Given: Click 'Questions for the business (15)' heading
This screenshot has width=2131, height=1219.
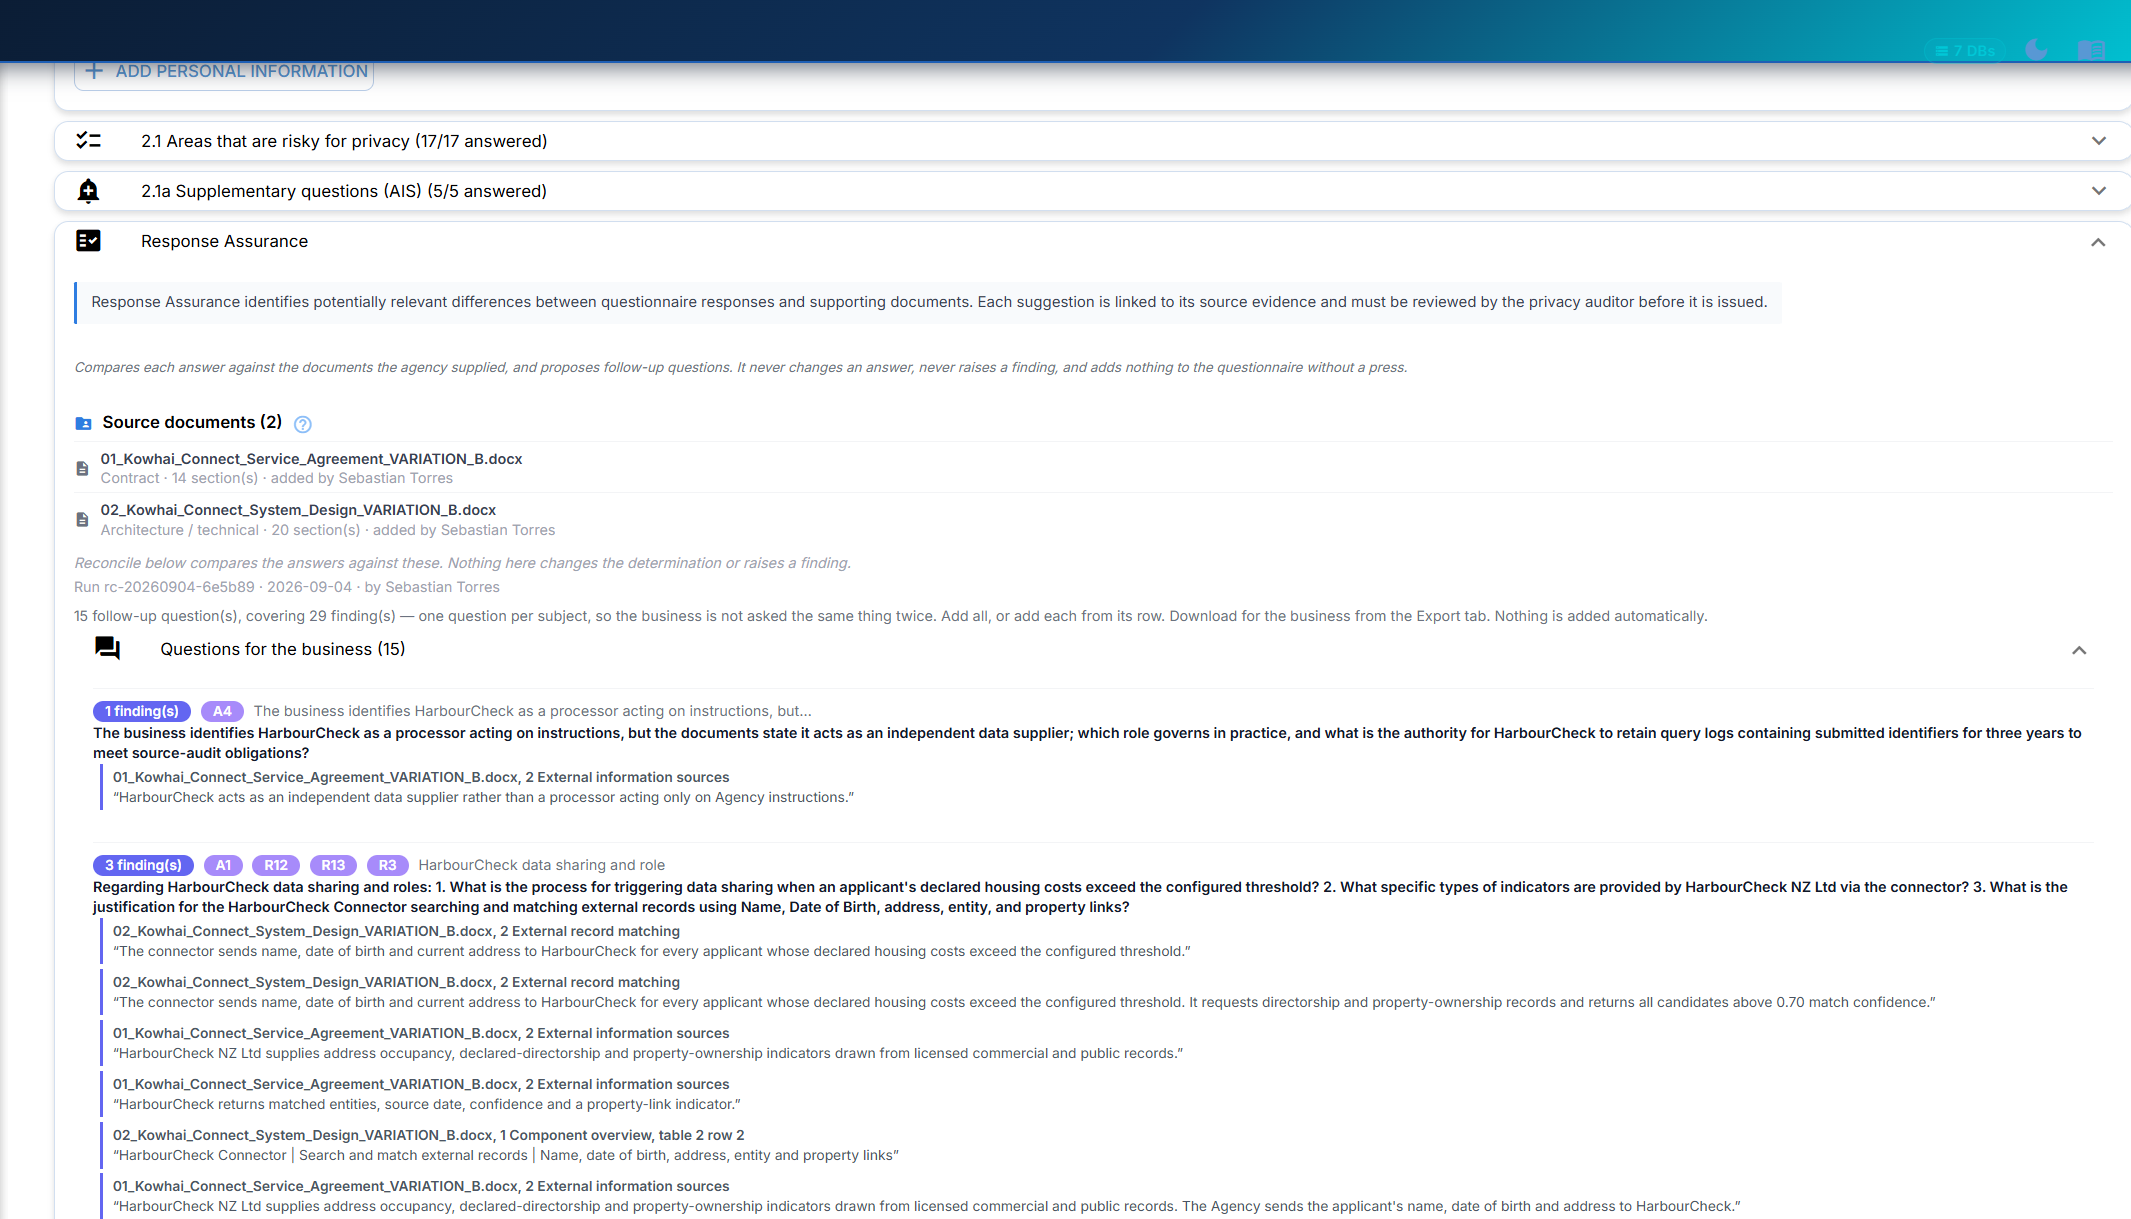Looking at the screenshot, I should (x=283, y=649).
